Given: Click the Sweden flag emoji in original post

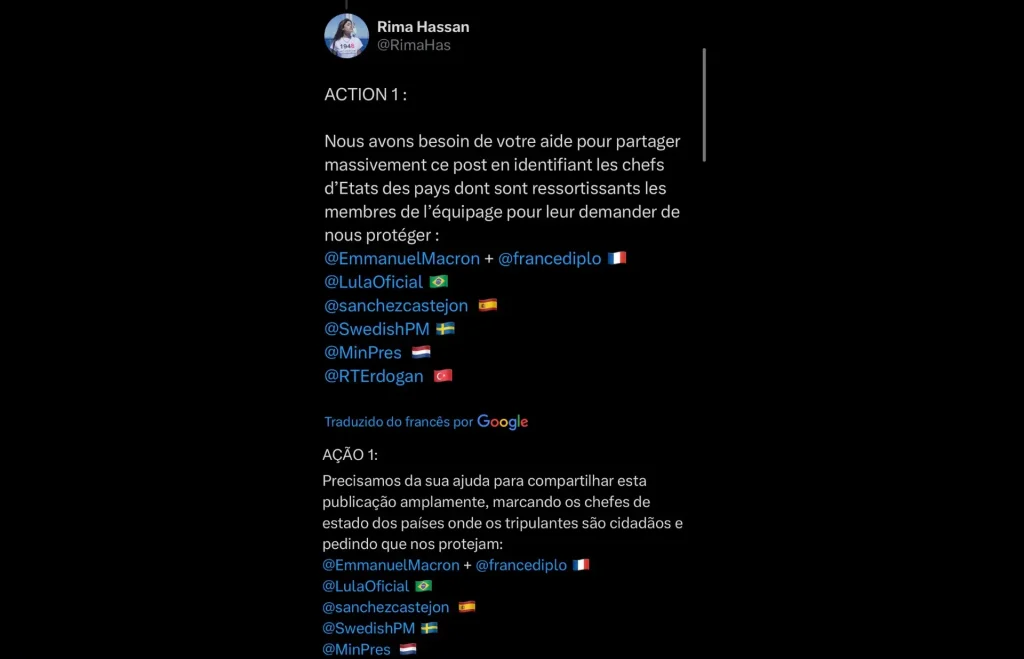Looking at the screenshot, I should click(x=445, y=329).
